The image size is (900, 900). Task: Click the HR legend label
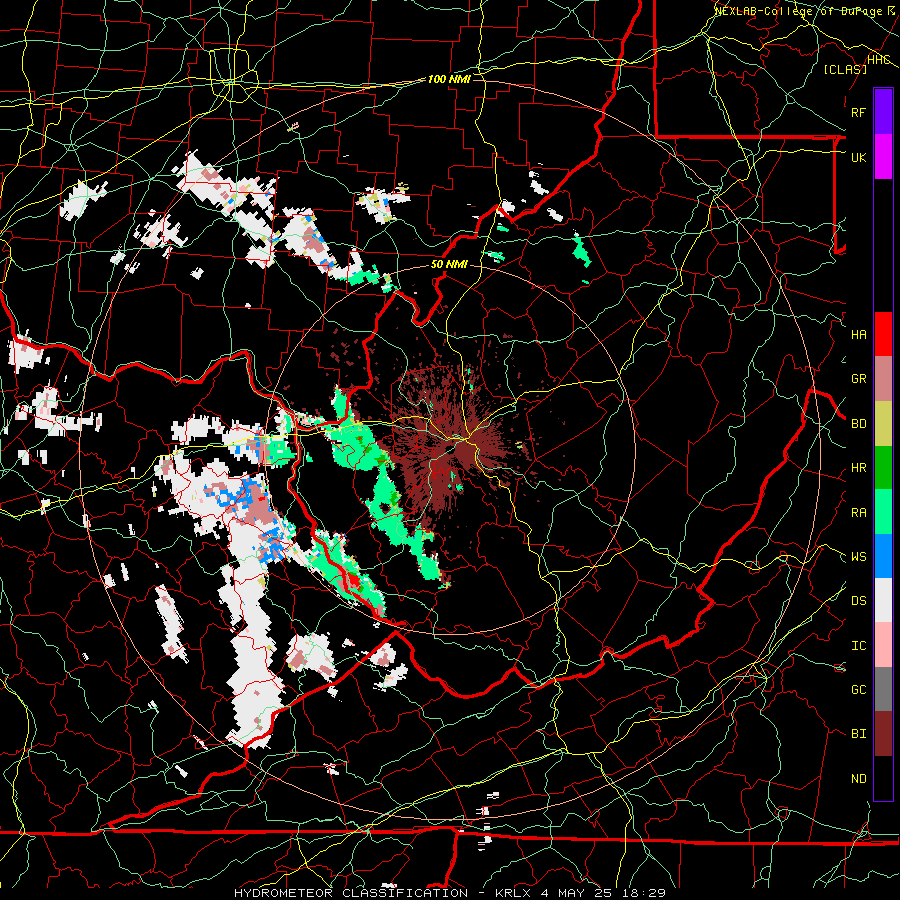pos(859,468)
